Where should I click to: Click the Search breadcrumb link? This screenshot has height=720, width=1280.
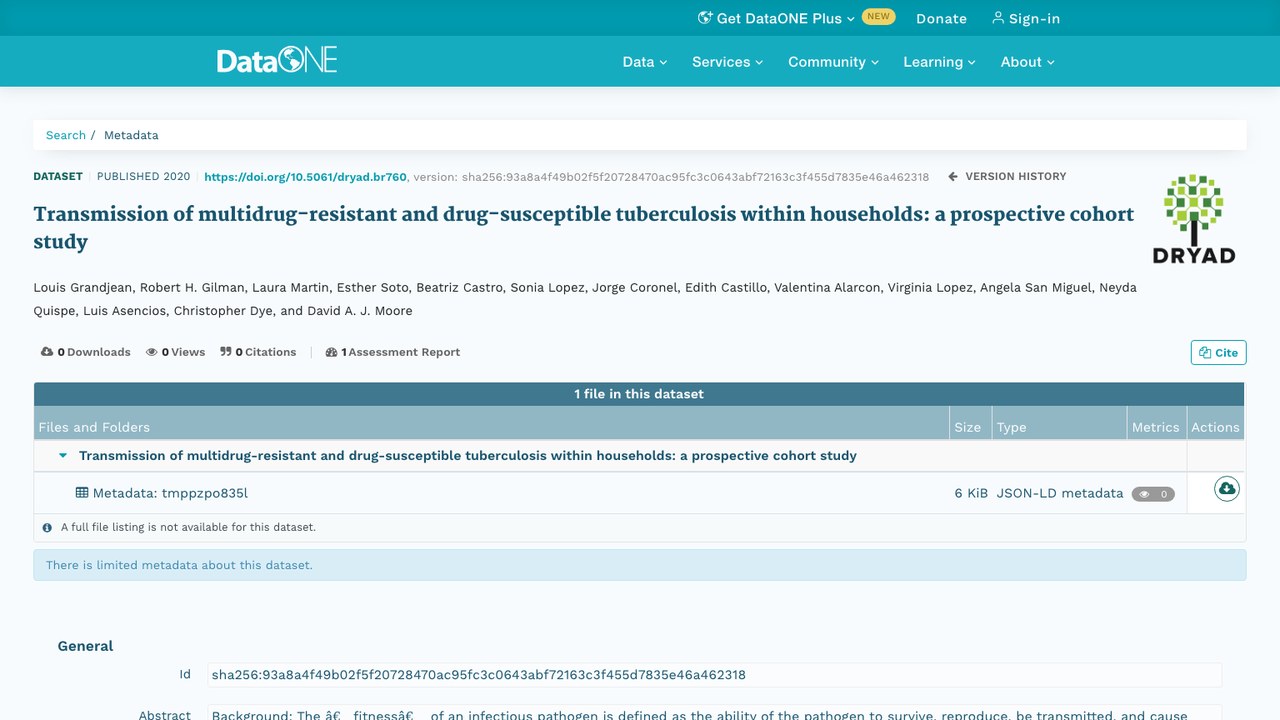66,135
